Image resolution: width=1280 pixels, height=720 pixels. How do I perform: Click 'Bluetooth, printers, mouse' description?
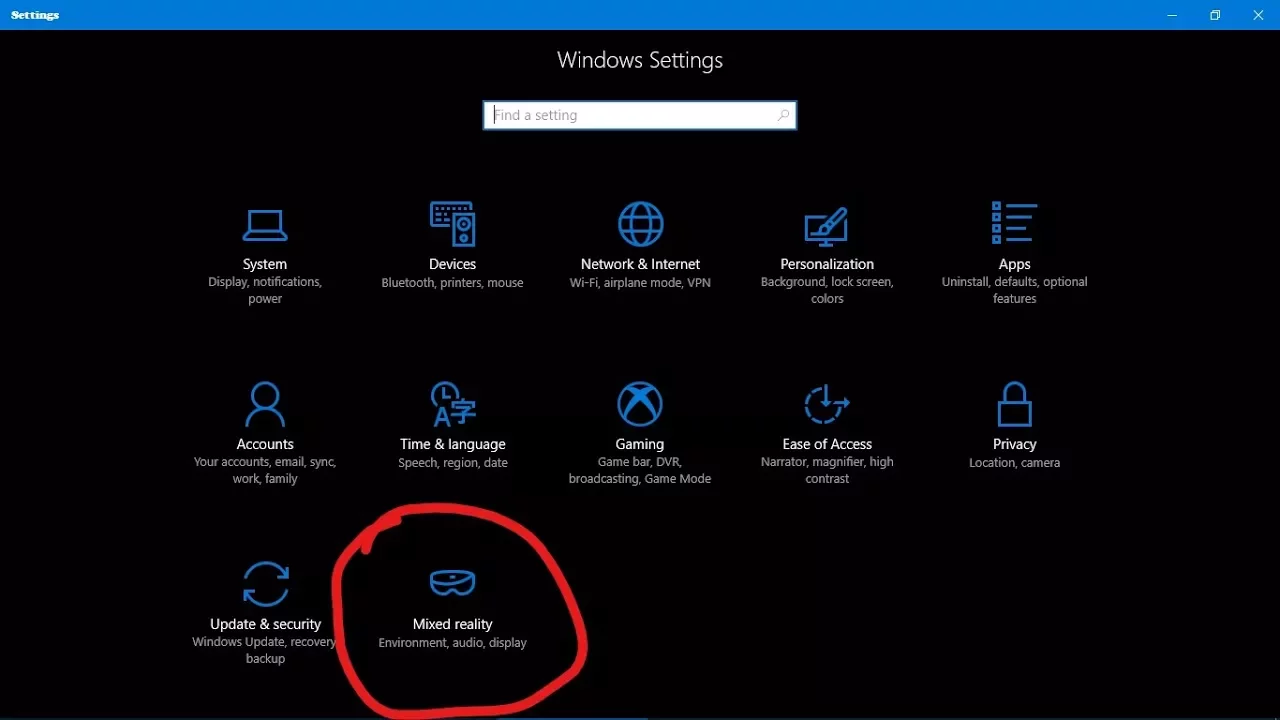(x=452, y=283)
